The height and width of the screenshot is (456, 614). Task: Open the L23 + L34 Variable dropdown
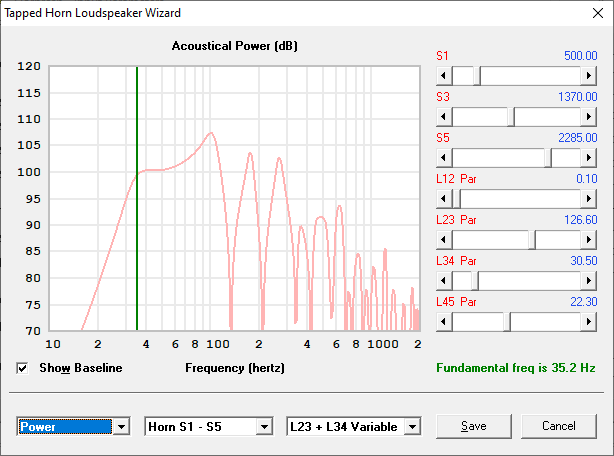coord(412,427)
